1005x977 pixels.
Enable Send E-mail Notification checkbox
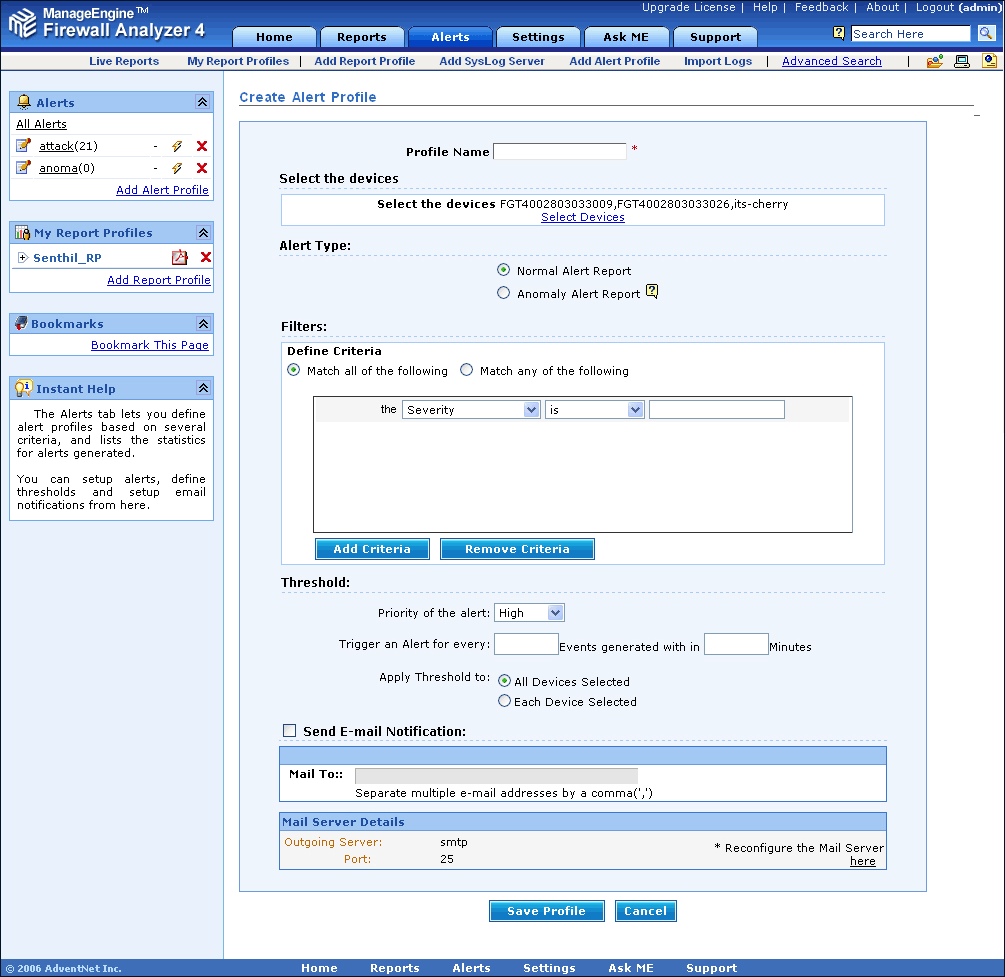tap(290, 731)
